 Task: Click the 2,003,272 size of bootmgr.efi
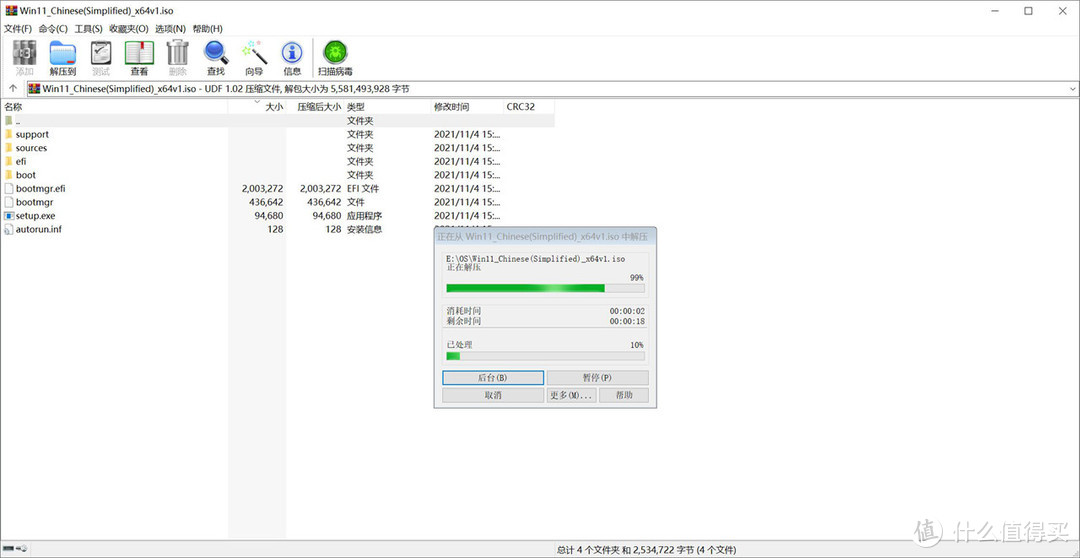(262, 188)
